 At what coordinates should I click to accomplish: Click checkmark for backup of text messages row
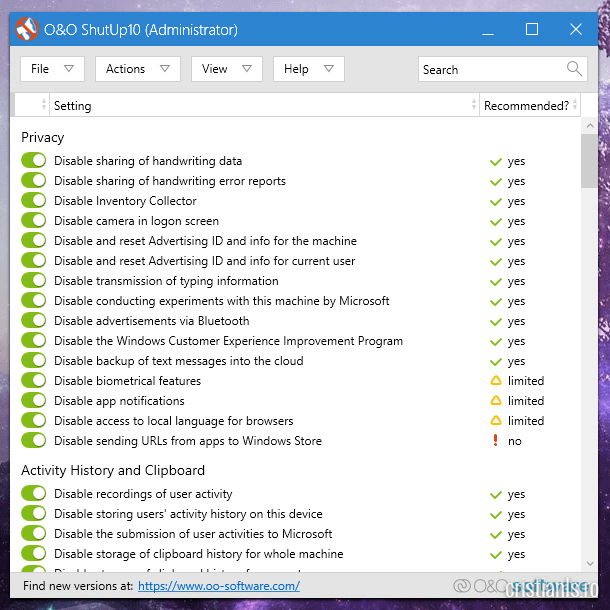(x=496, y=361)
